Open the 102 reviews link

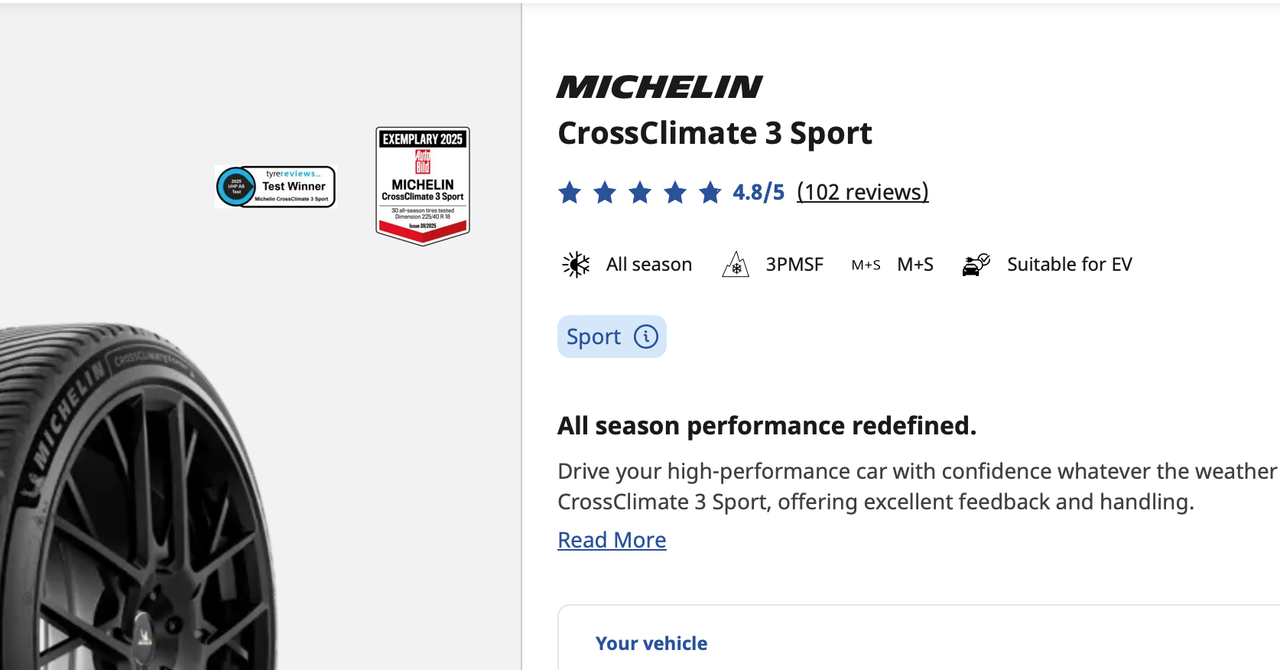coord(862,192)
